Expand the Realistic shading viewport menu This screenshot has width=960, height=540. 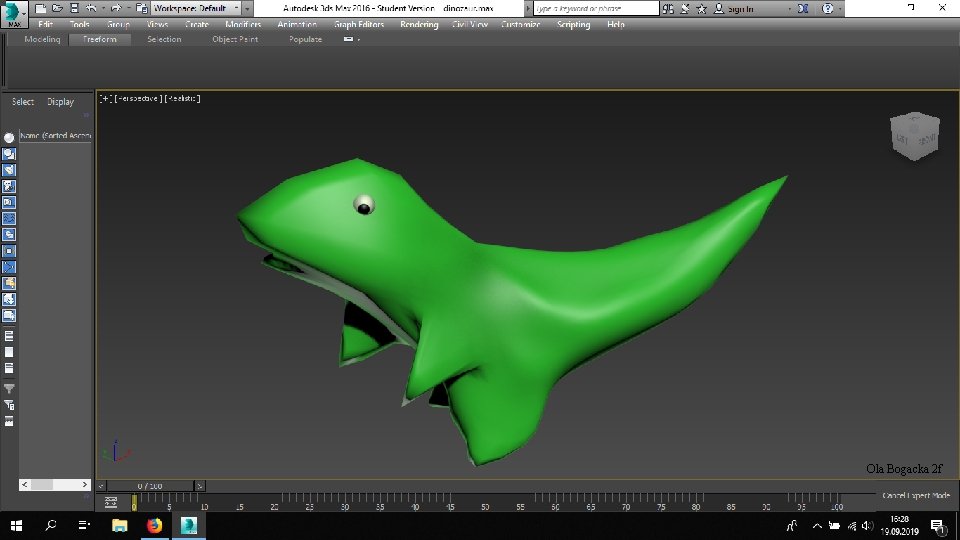tap(184, 98)
